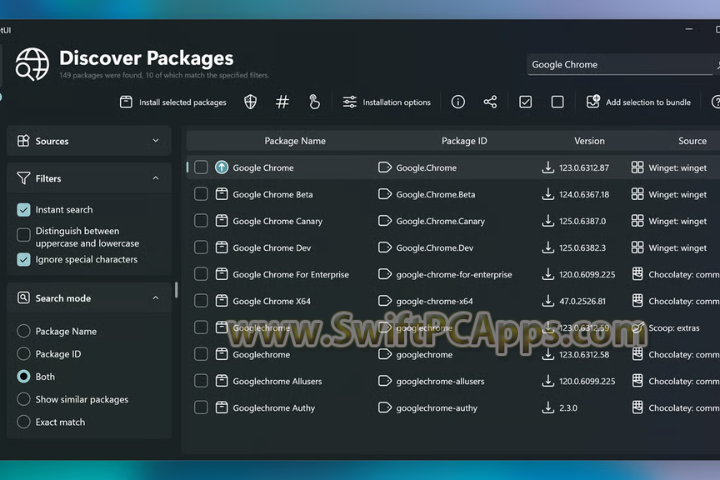Expand the Sources panel chevron
Image resolution: width=720 pixels, height=480 pixels.
point(156,141)
